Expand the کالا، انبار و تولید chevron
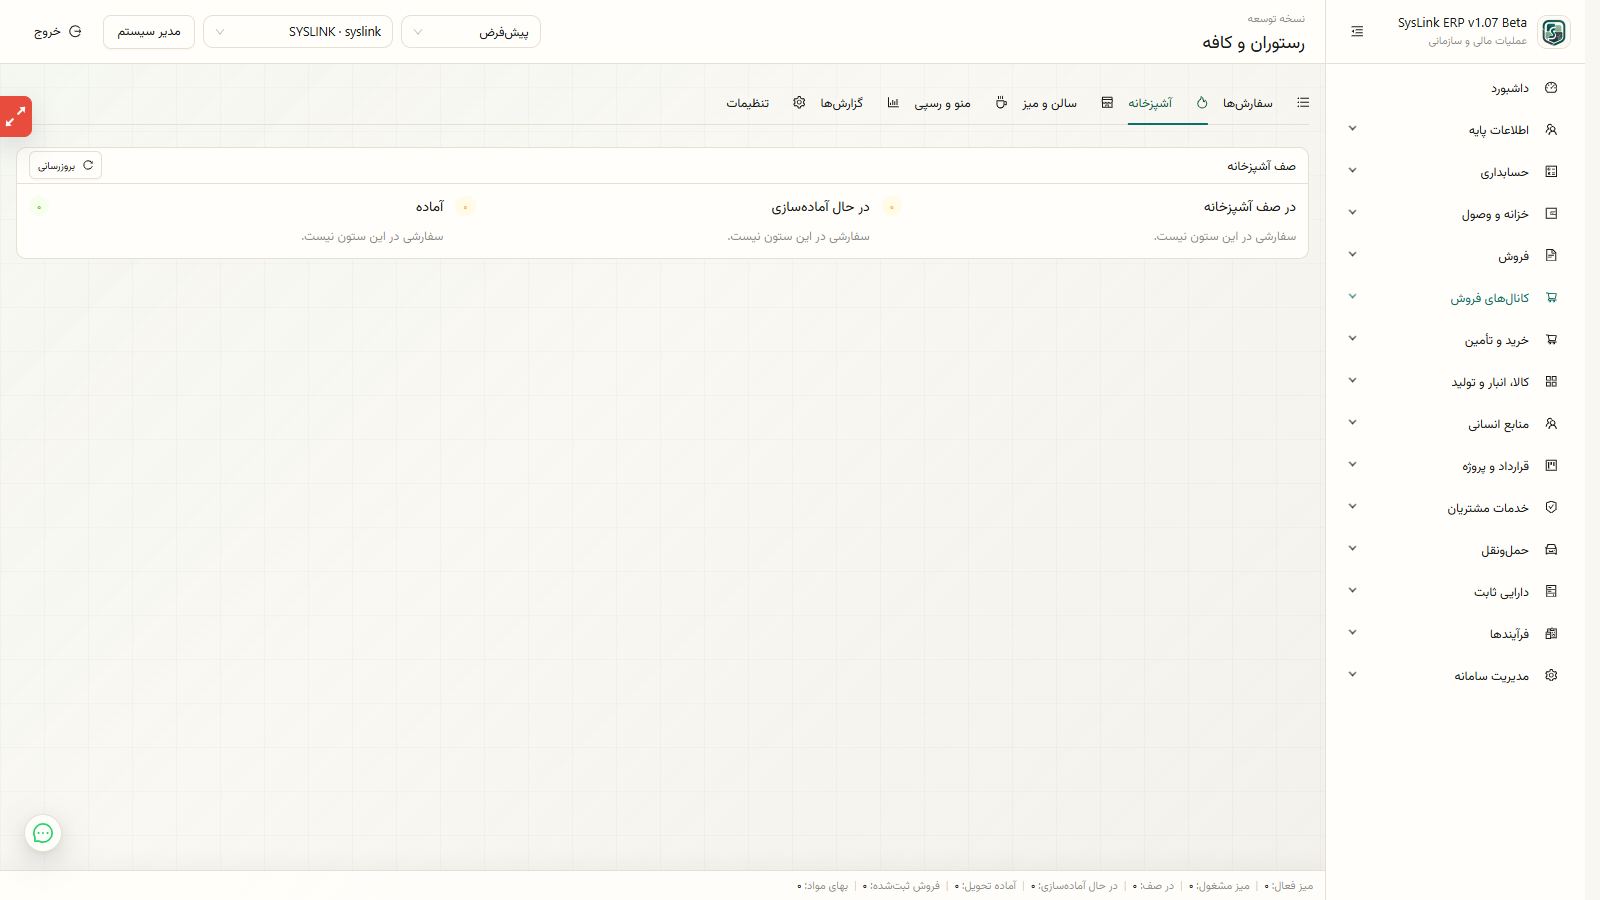1600x900 pixels. 1352,381
